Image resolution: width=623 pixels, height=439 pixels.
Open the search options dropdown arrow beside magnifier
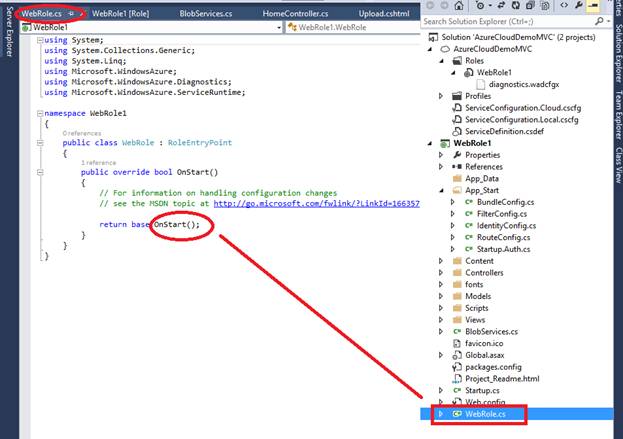click(x=608, y=21)
